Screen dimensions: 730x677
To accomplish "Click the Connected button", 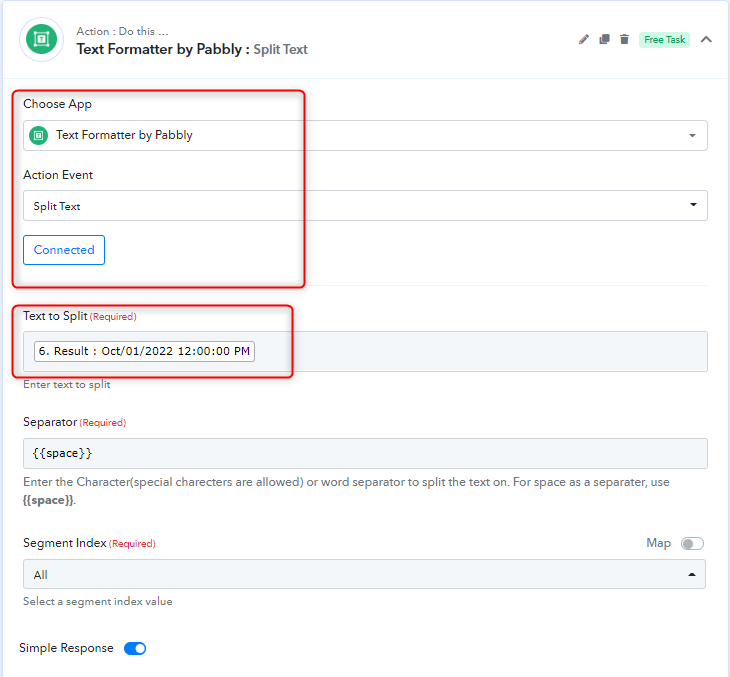I will click(x=64, y=250).
